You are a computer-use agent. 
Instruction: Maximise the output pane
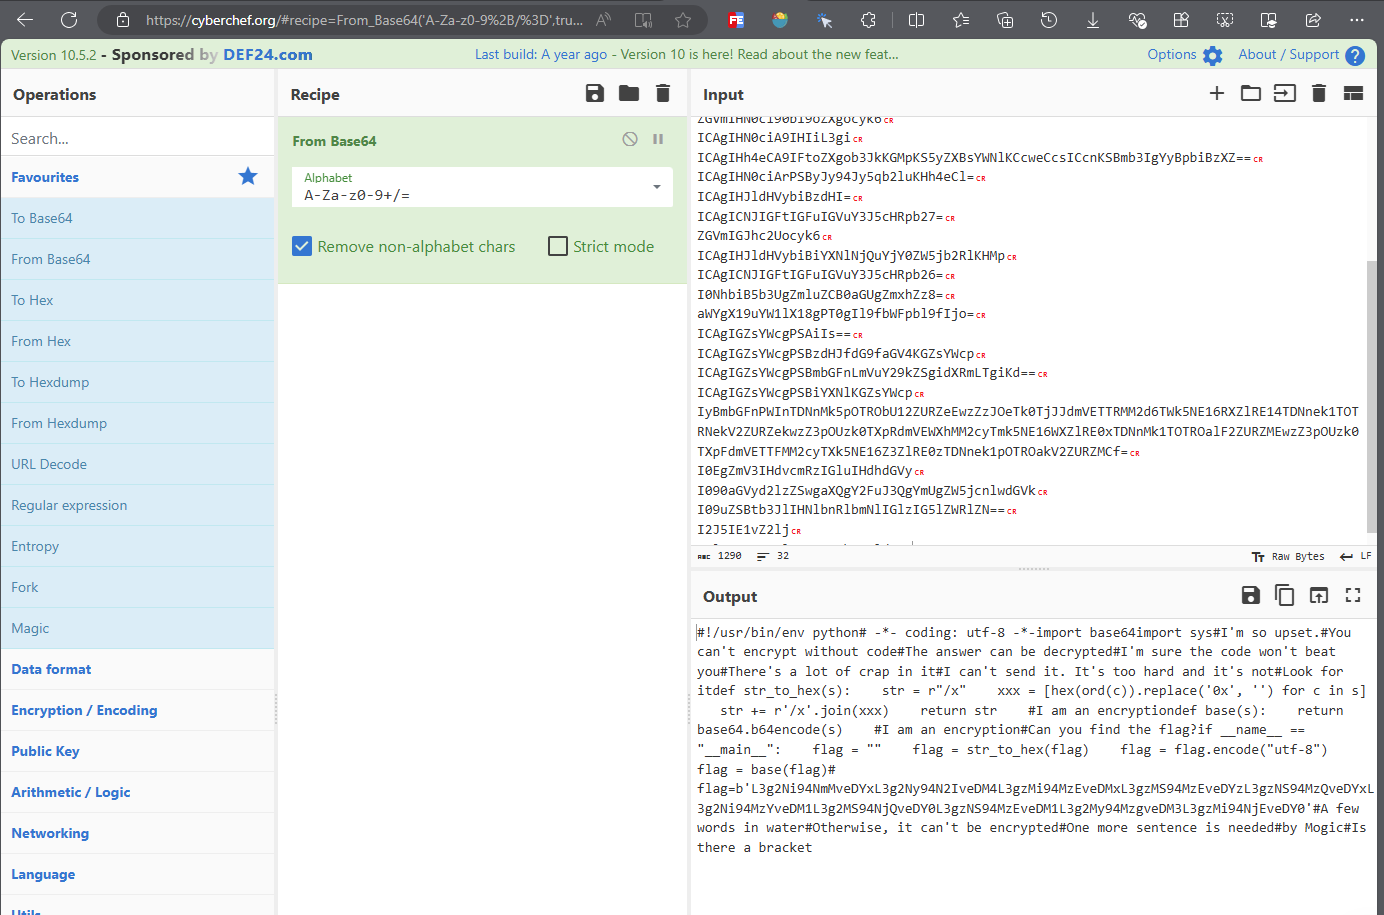pos(1353,595)
